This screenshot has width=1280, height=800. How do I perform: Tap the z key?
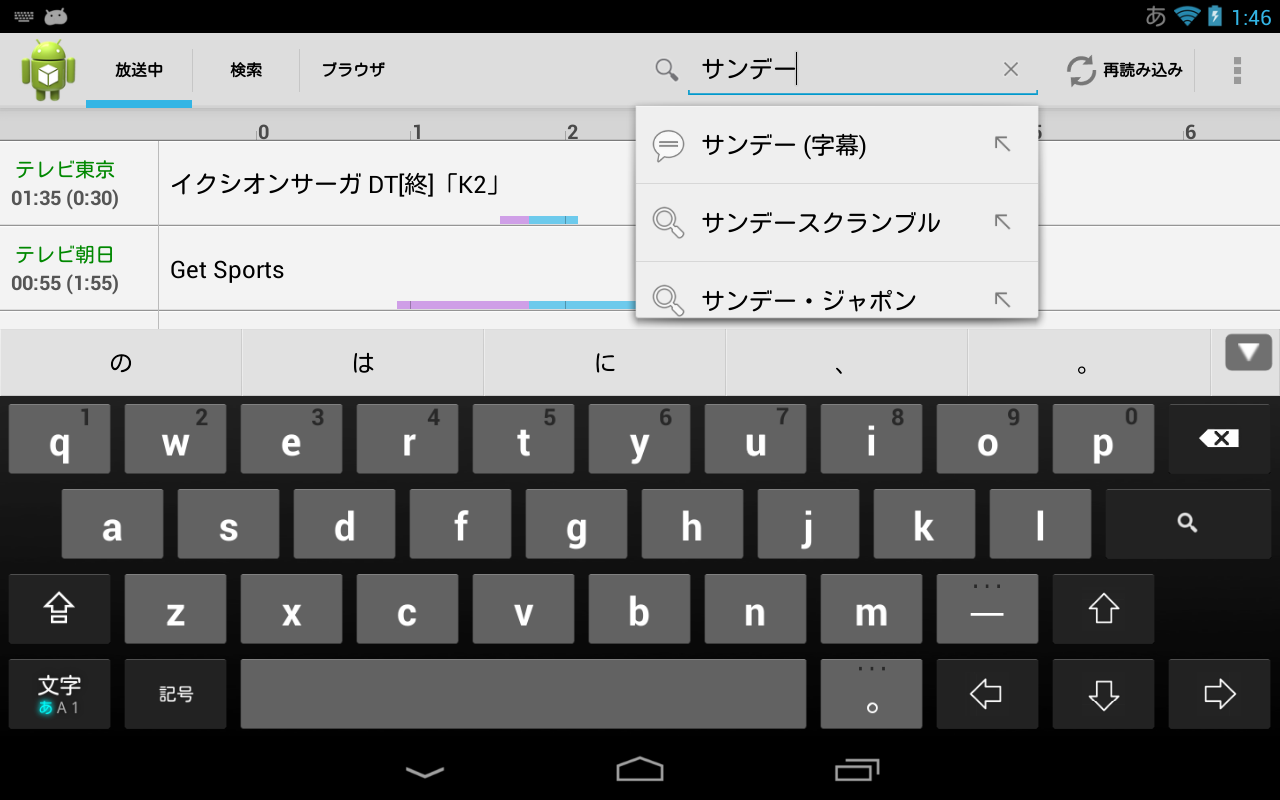coord(175,608)
